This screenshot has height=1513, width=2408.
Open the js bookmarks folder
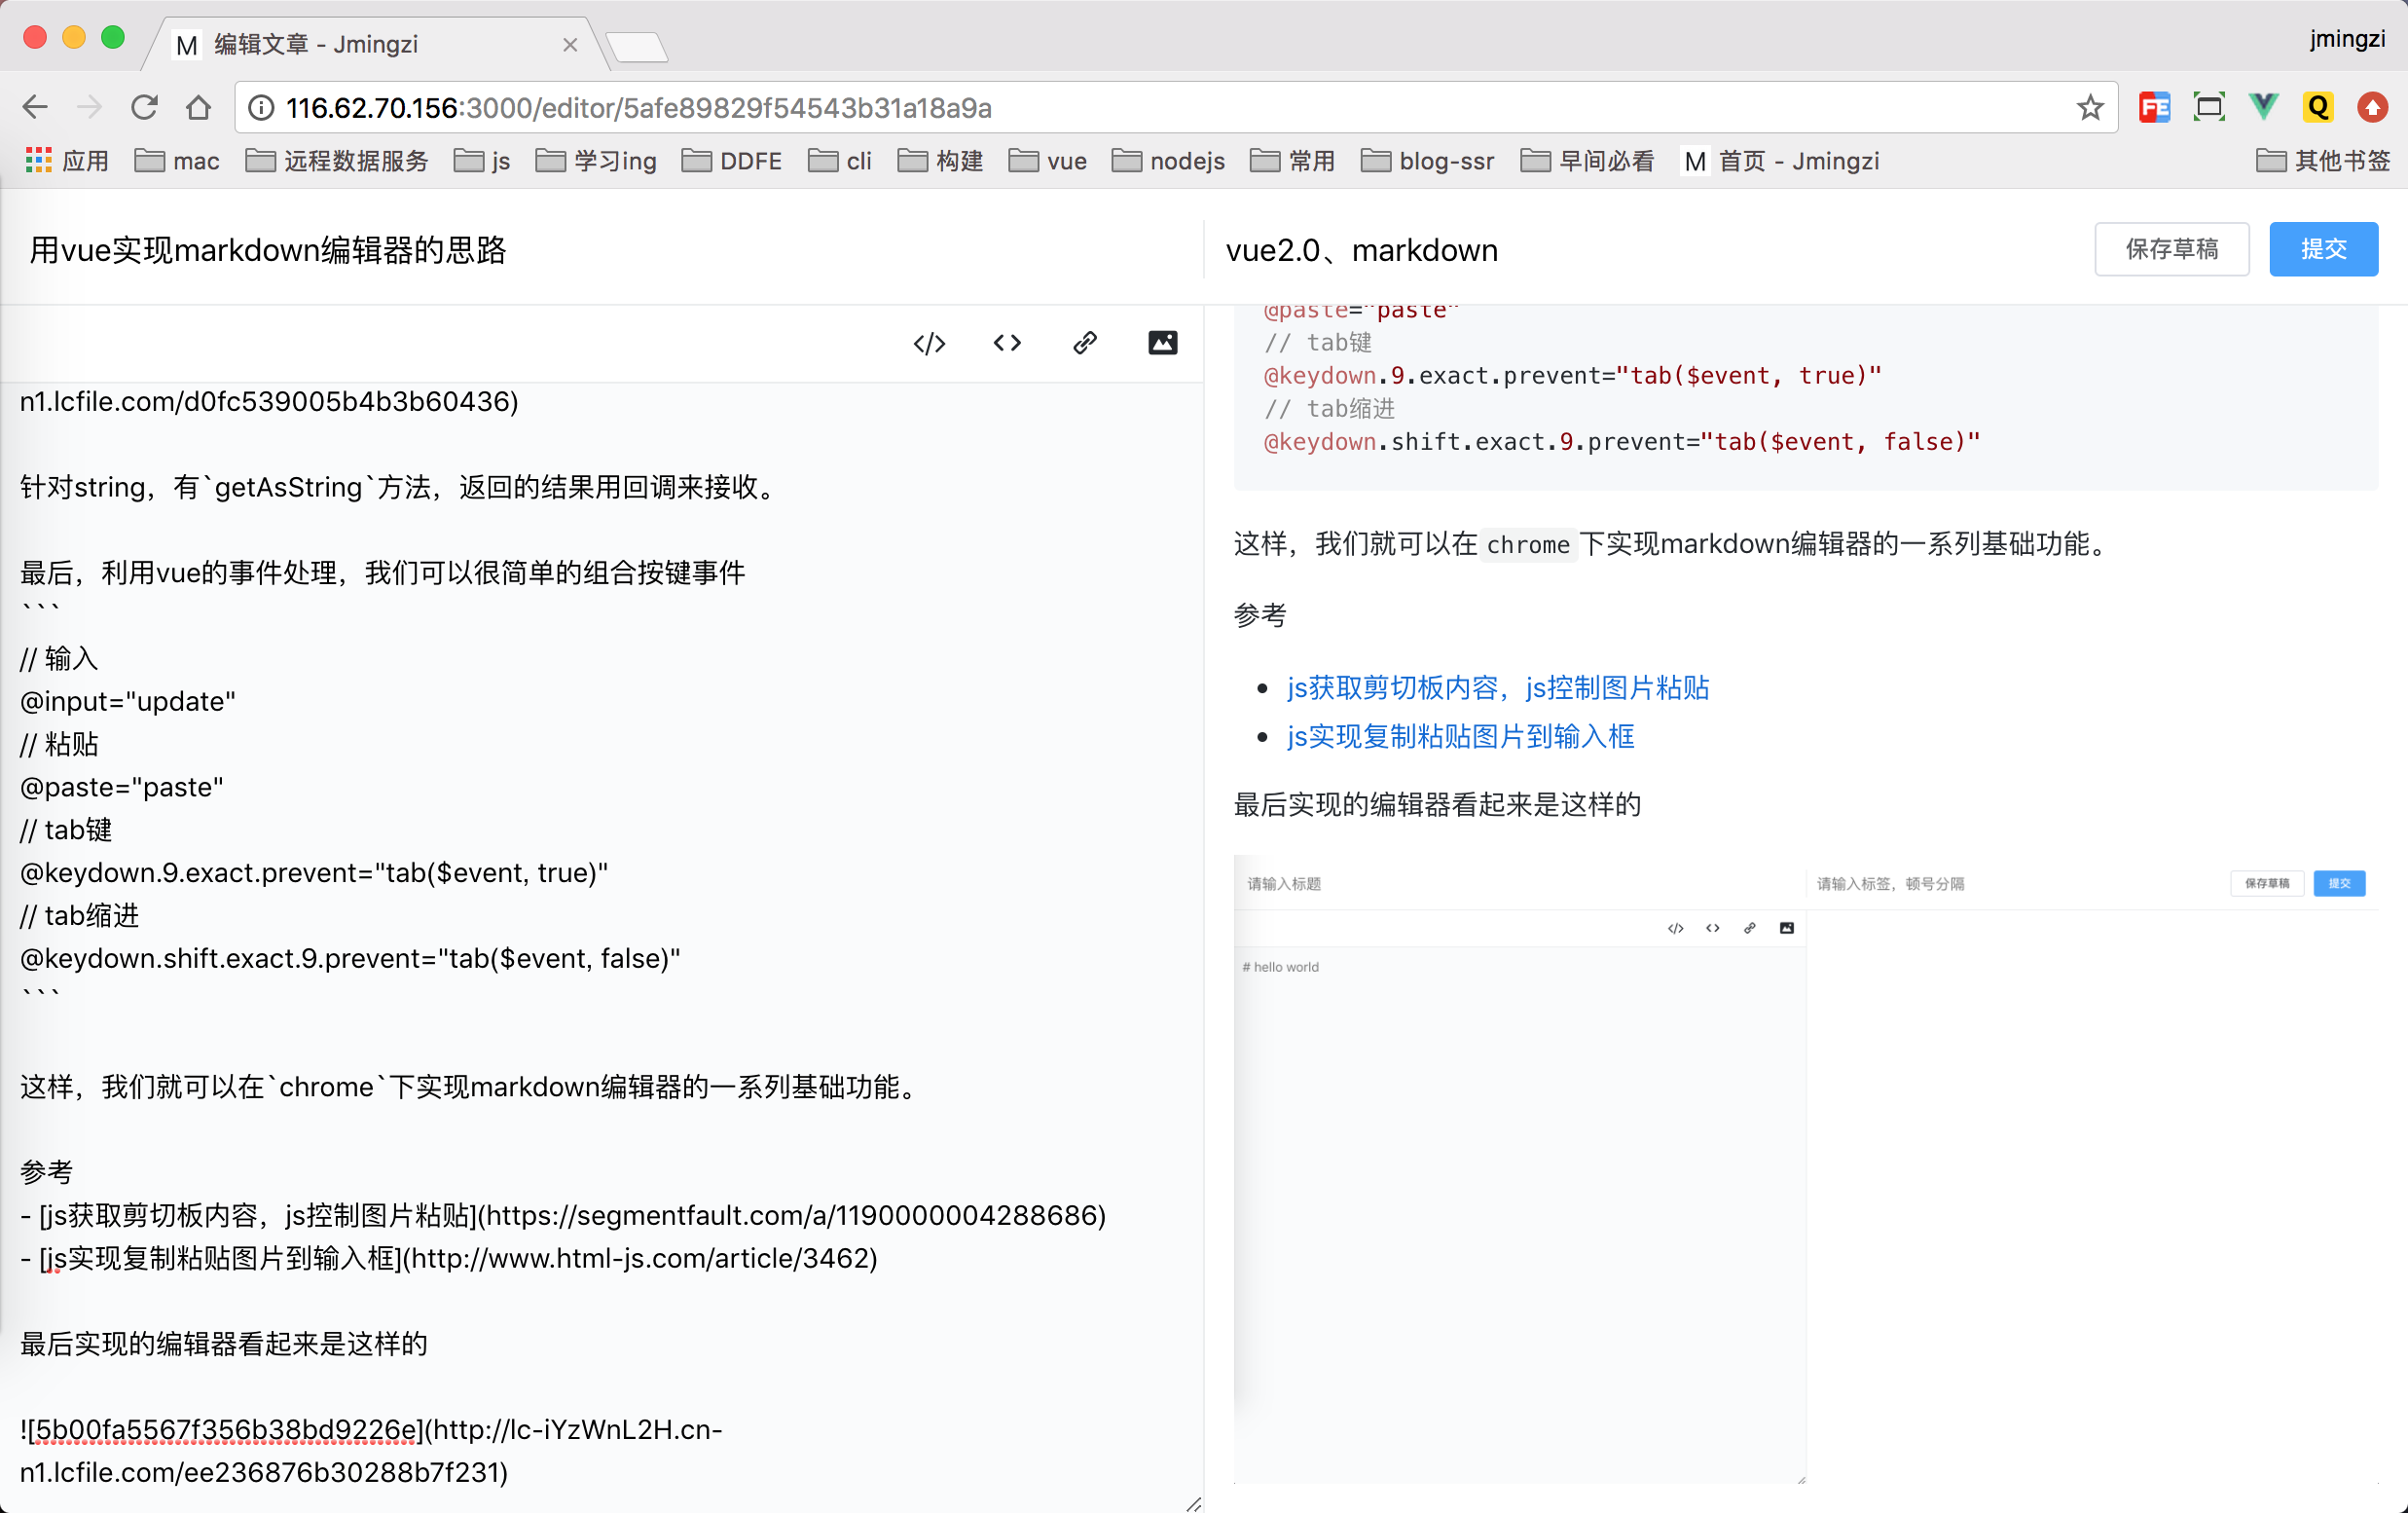[482, 161]
